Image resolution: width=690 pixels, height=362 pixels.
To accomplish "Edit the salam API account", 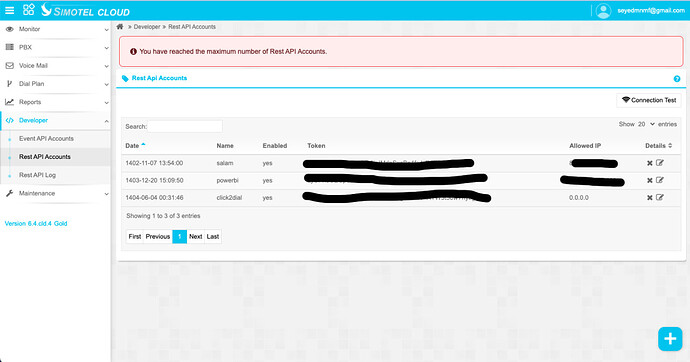I will pyautogui.click(x=660, y=163).
